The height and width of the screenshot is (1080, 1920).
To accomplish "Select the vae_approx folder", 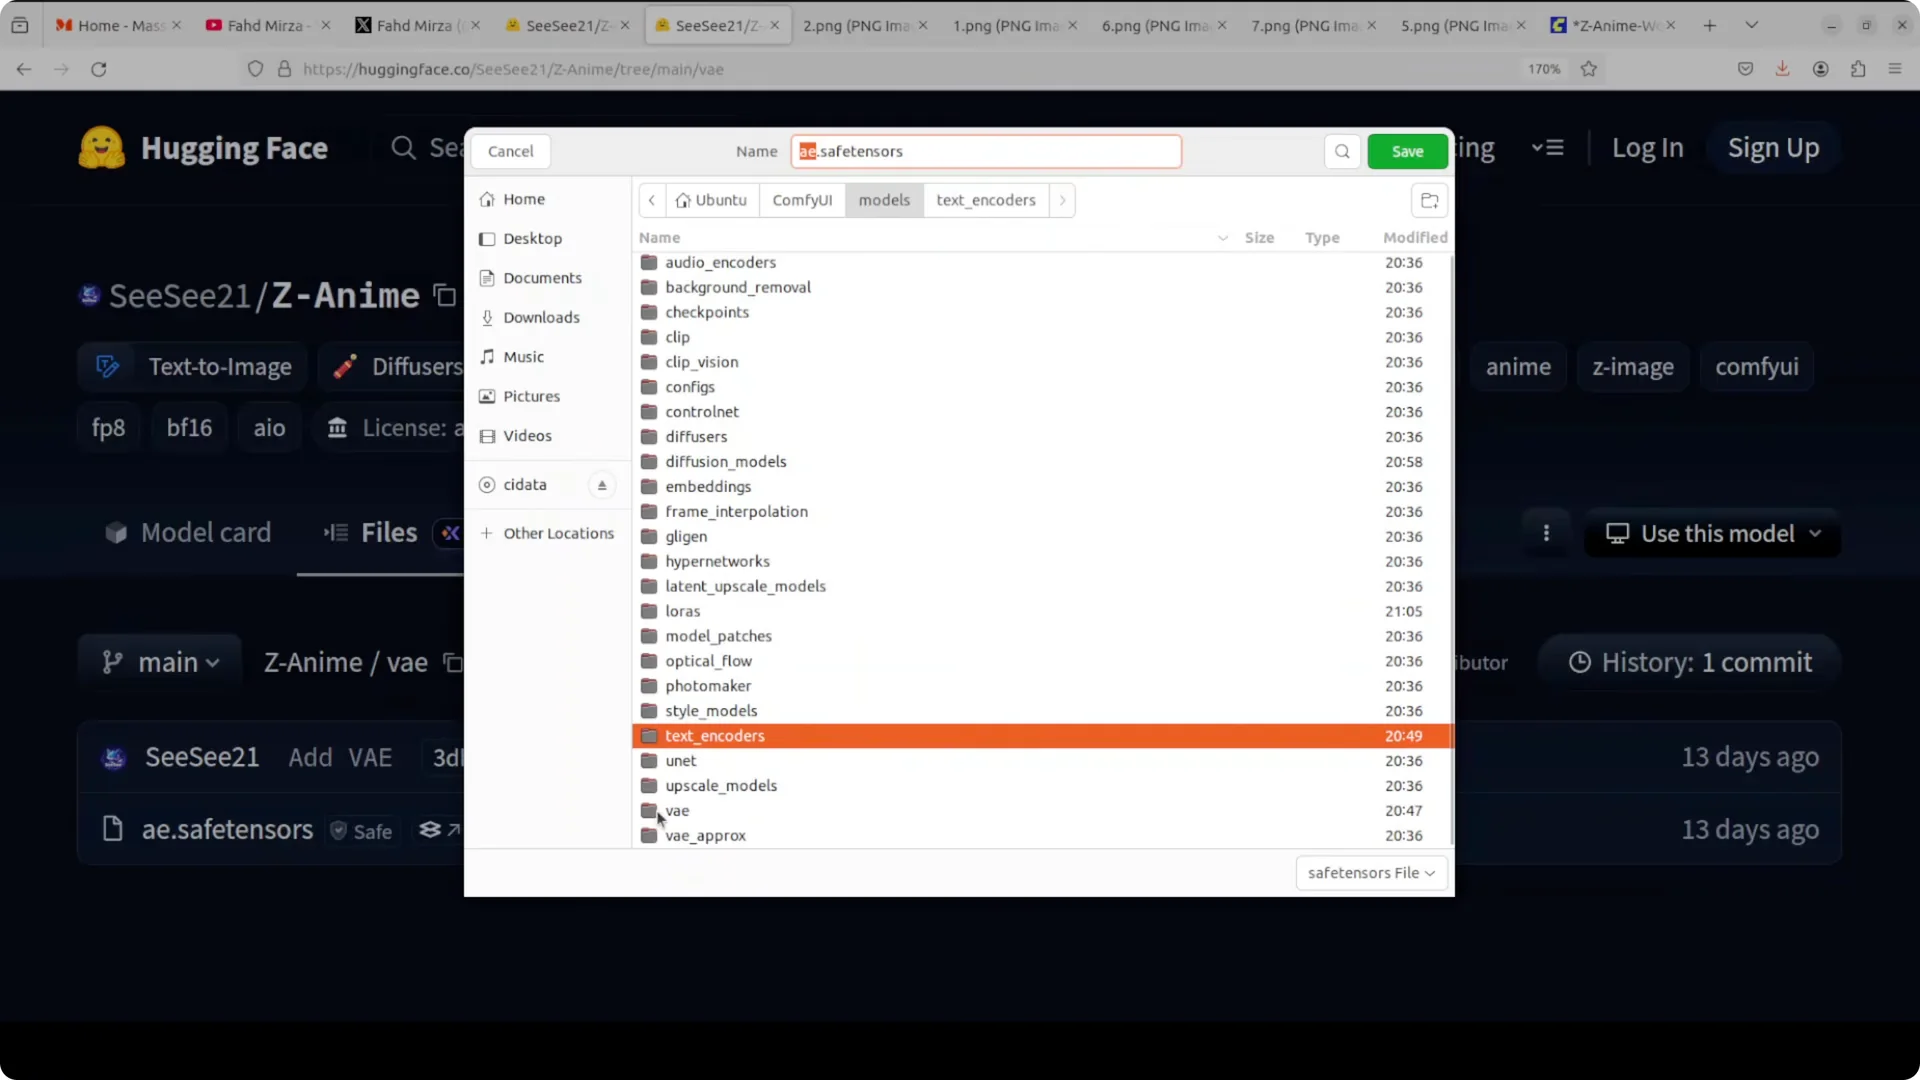I will [x=1042, y=836].
